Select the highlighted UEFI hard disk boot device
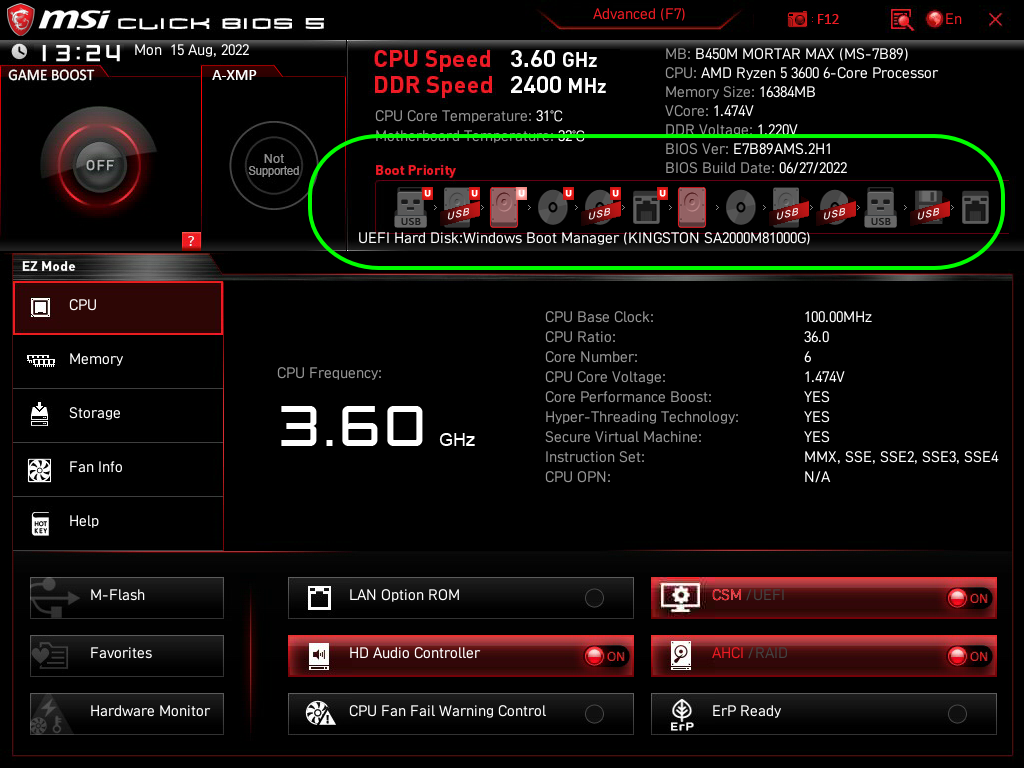1024x768 pixels. pyautogui.click(x=505, y=208)
